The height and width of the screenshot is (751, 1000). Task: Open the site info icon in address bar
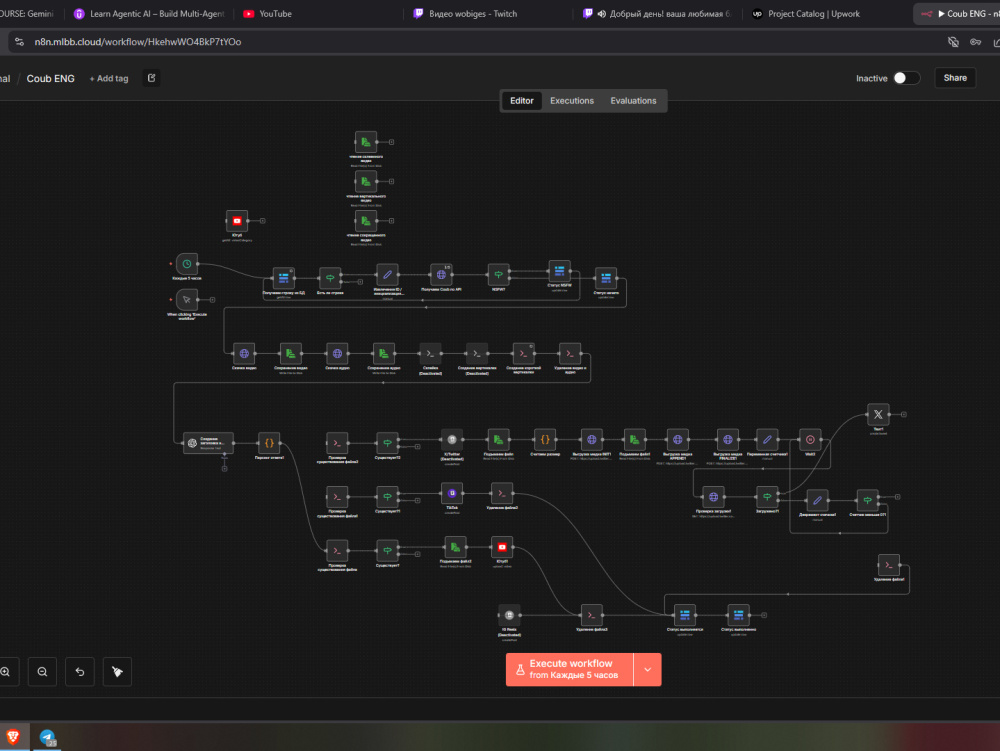pos(20,42)
